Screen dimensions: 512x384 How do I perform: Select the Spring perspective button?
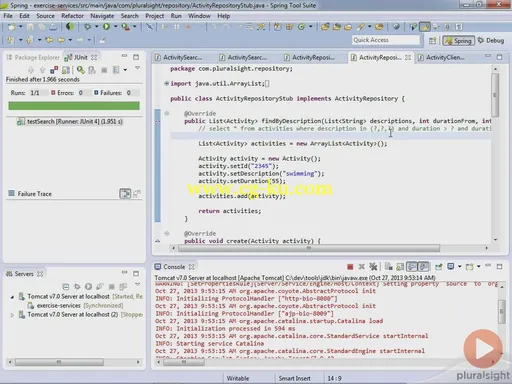[459, 41]
